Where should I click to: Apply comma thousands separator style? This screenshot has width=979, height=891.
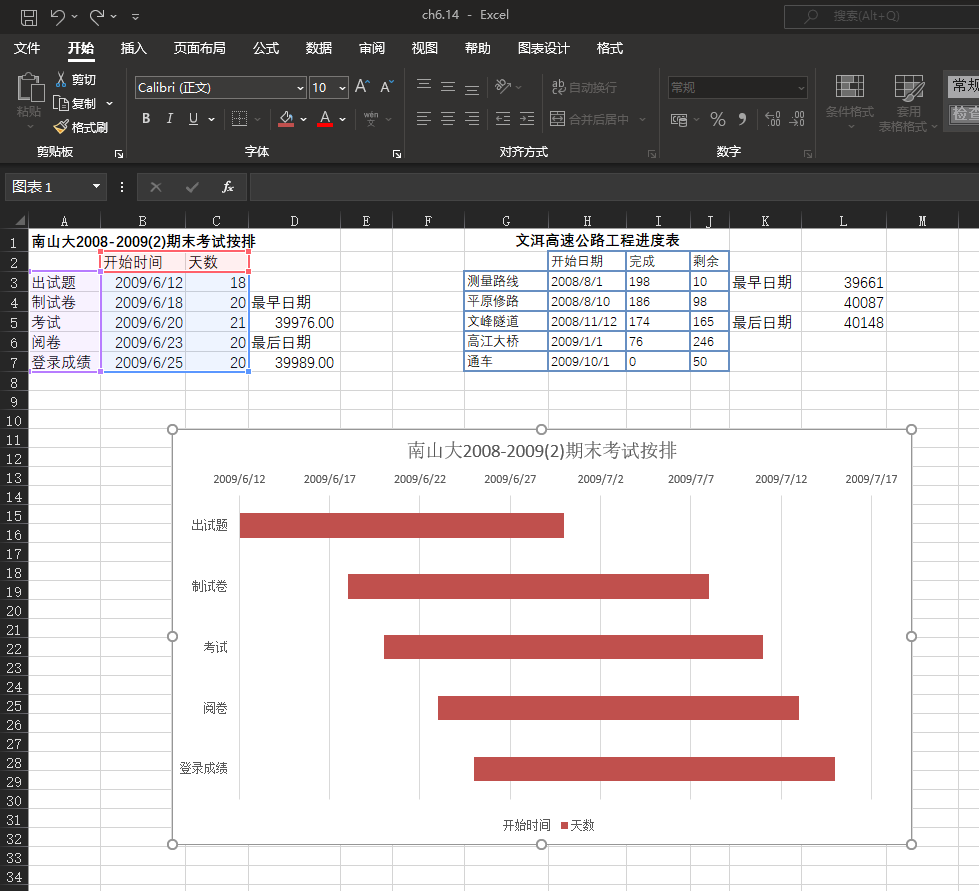click(x=742, y=119)
